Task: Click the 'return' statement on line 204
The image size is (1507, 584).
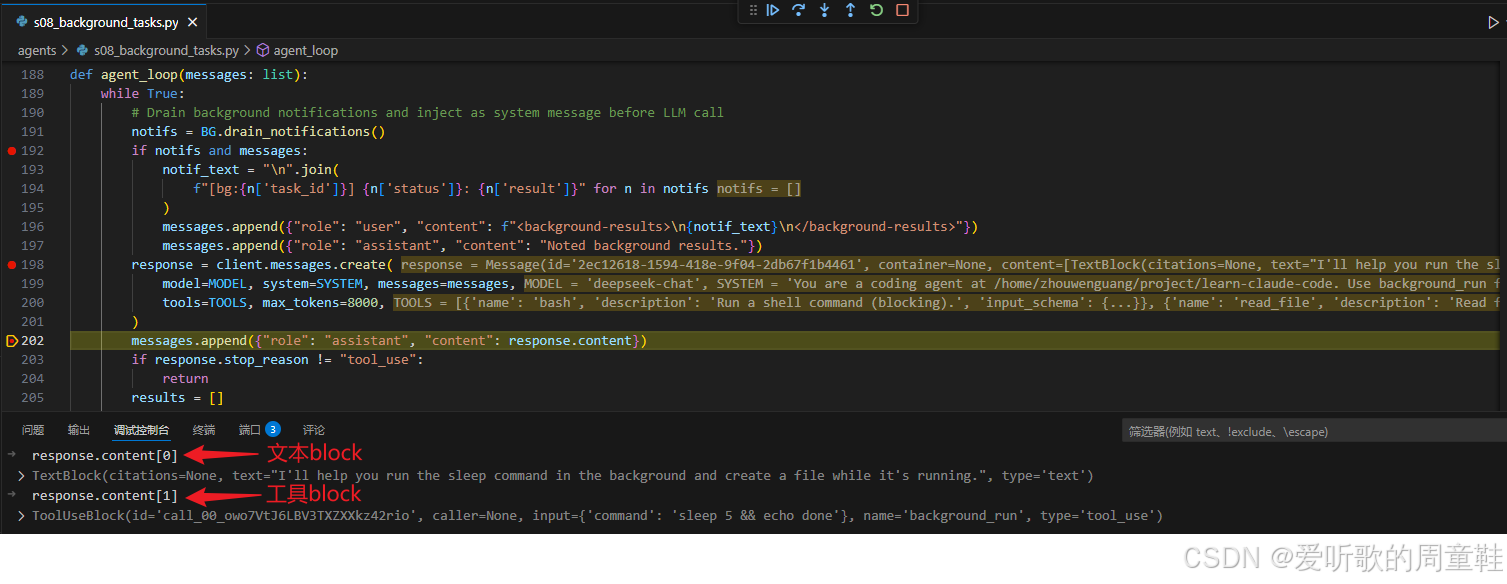Action: [x=186, y=379]
